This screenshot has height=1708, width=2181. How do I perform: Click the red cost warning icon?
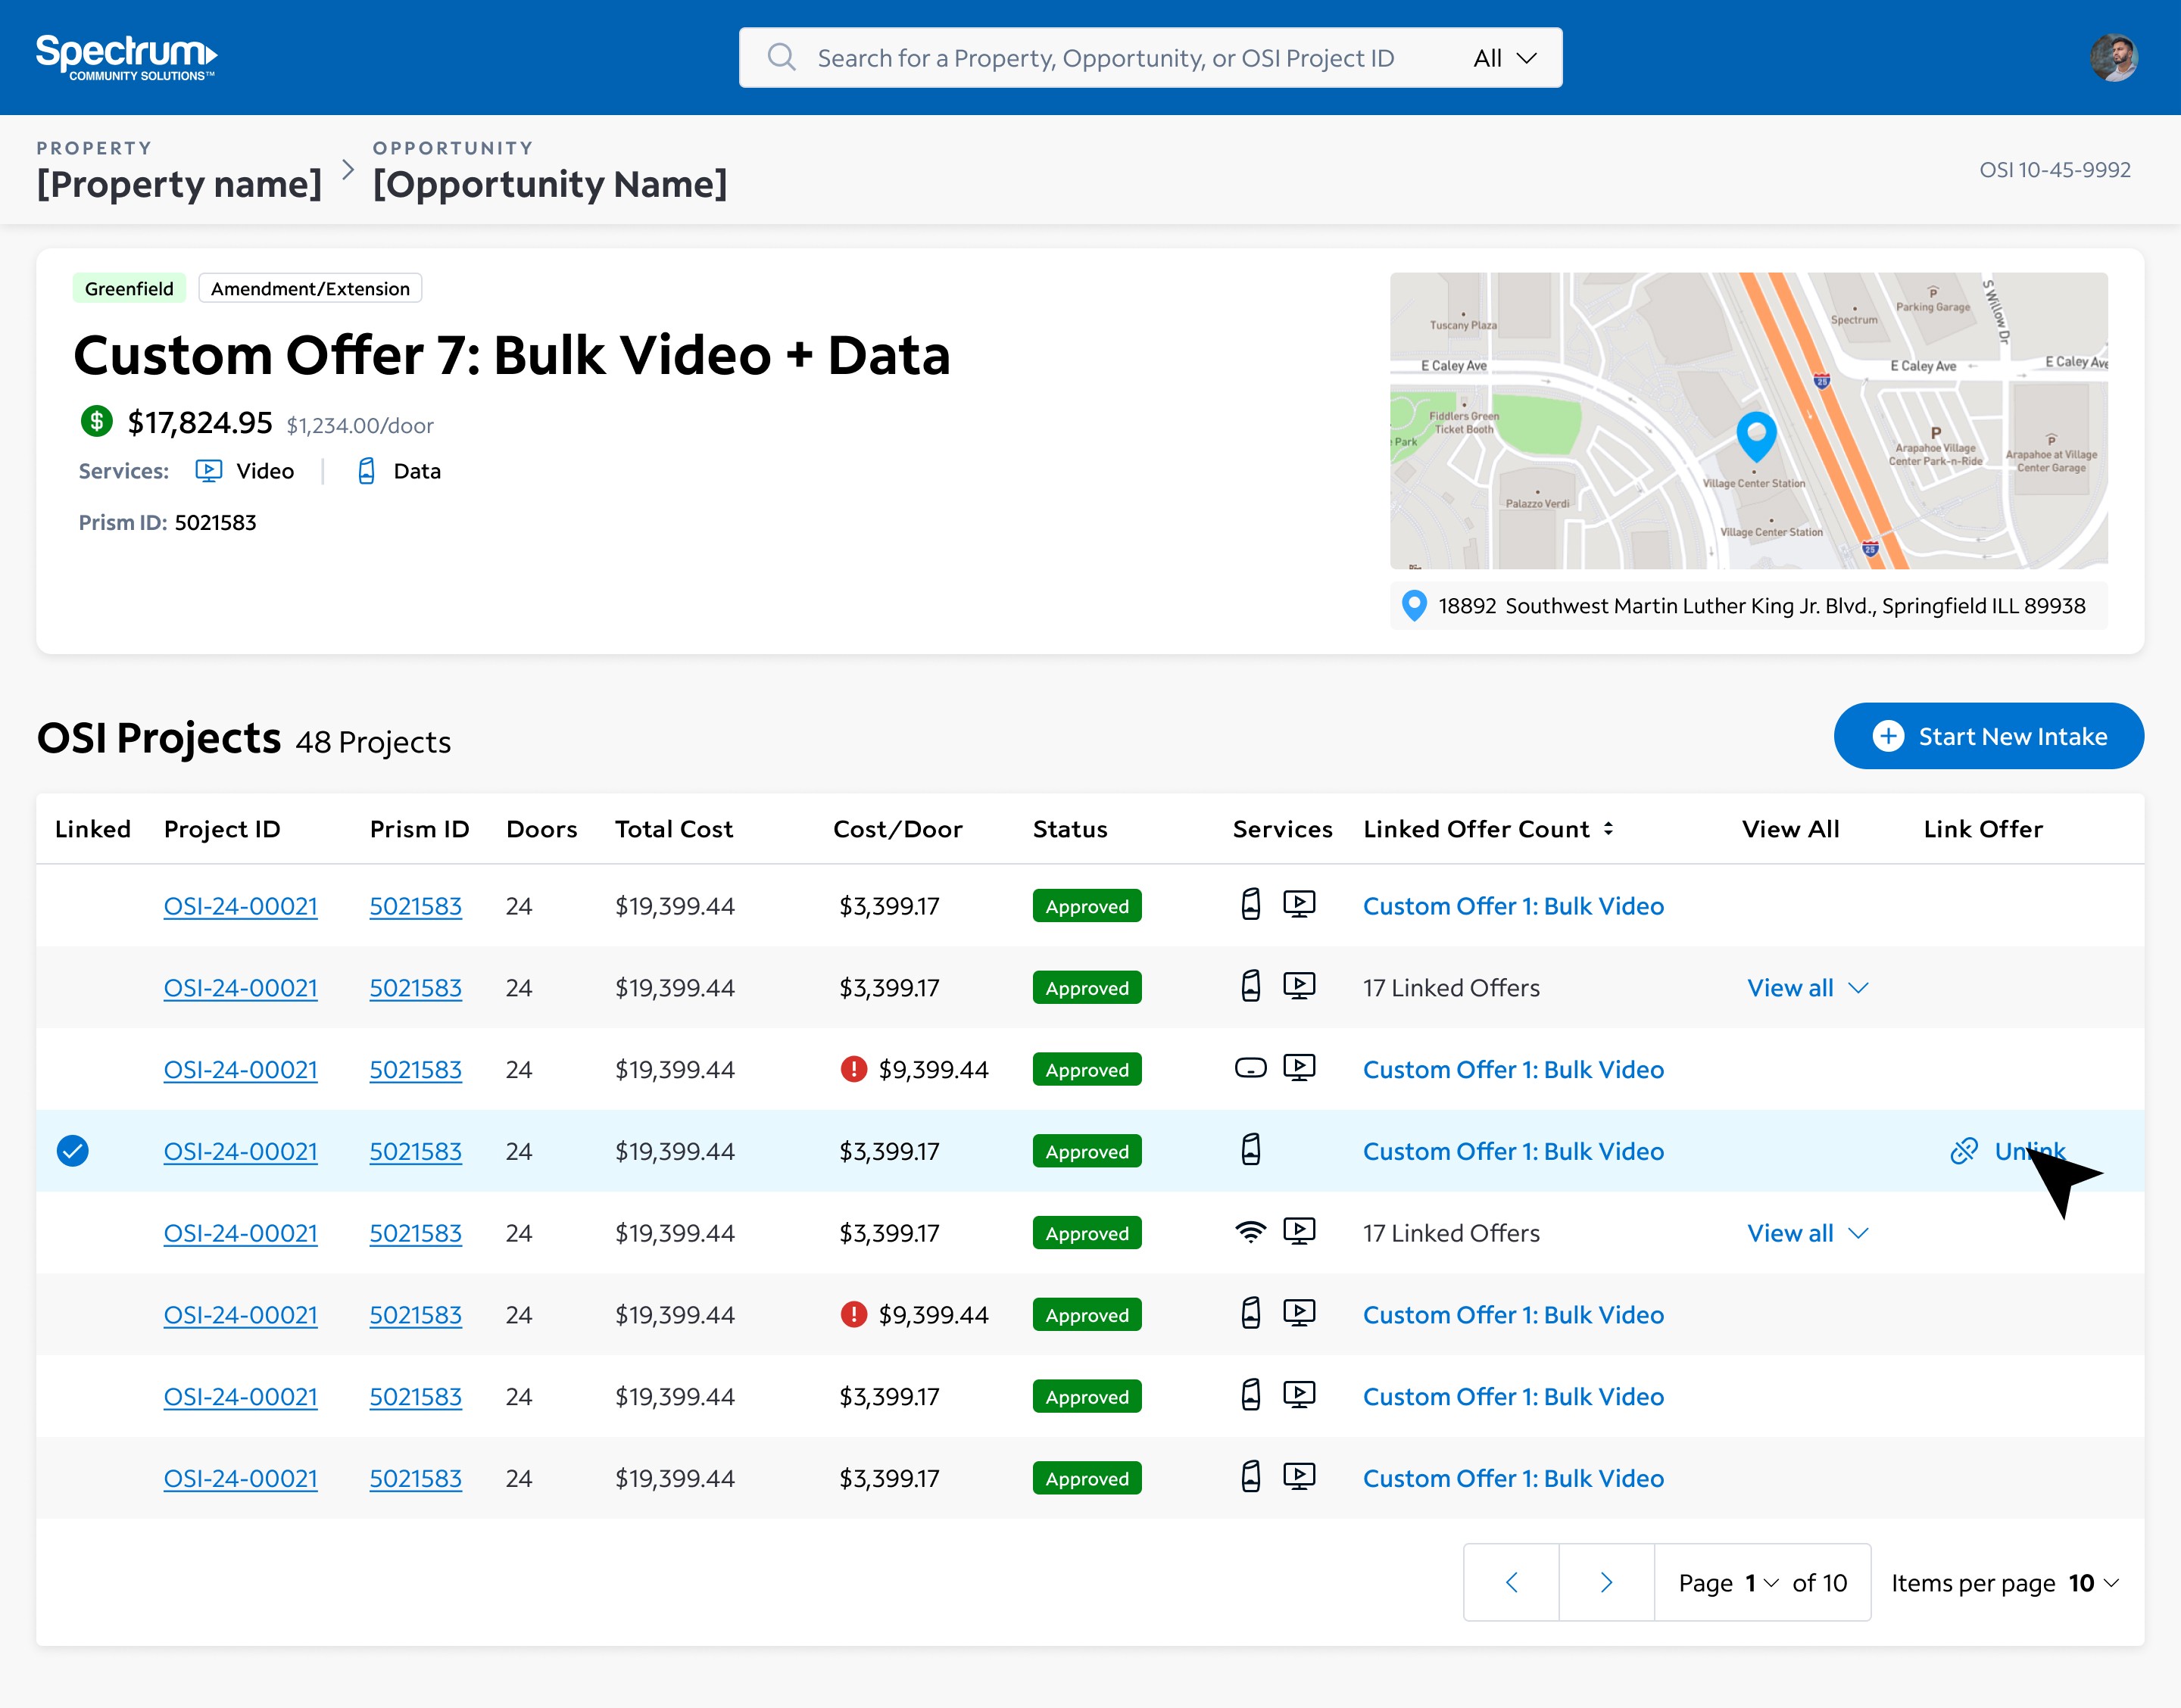click(x=853, y=1069)
